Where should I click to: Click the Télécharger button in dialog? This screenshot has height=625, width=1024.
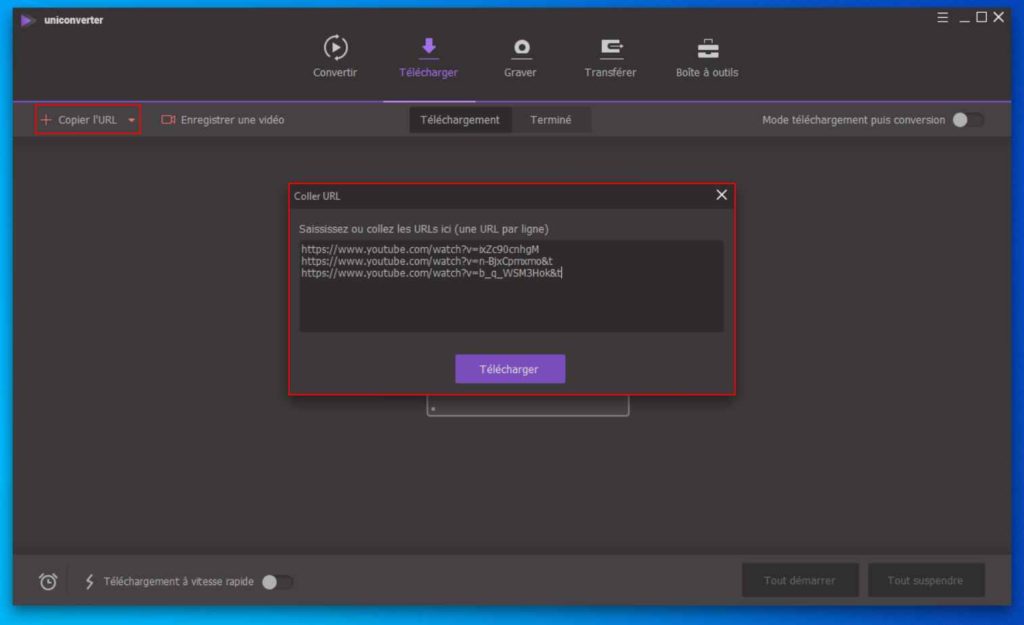[510, 369]
